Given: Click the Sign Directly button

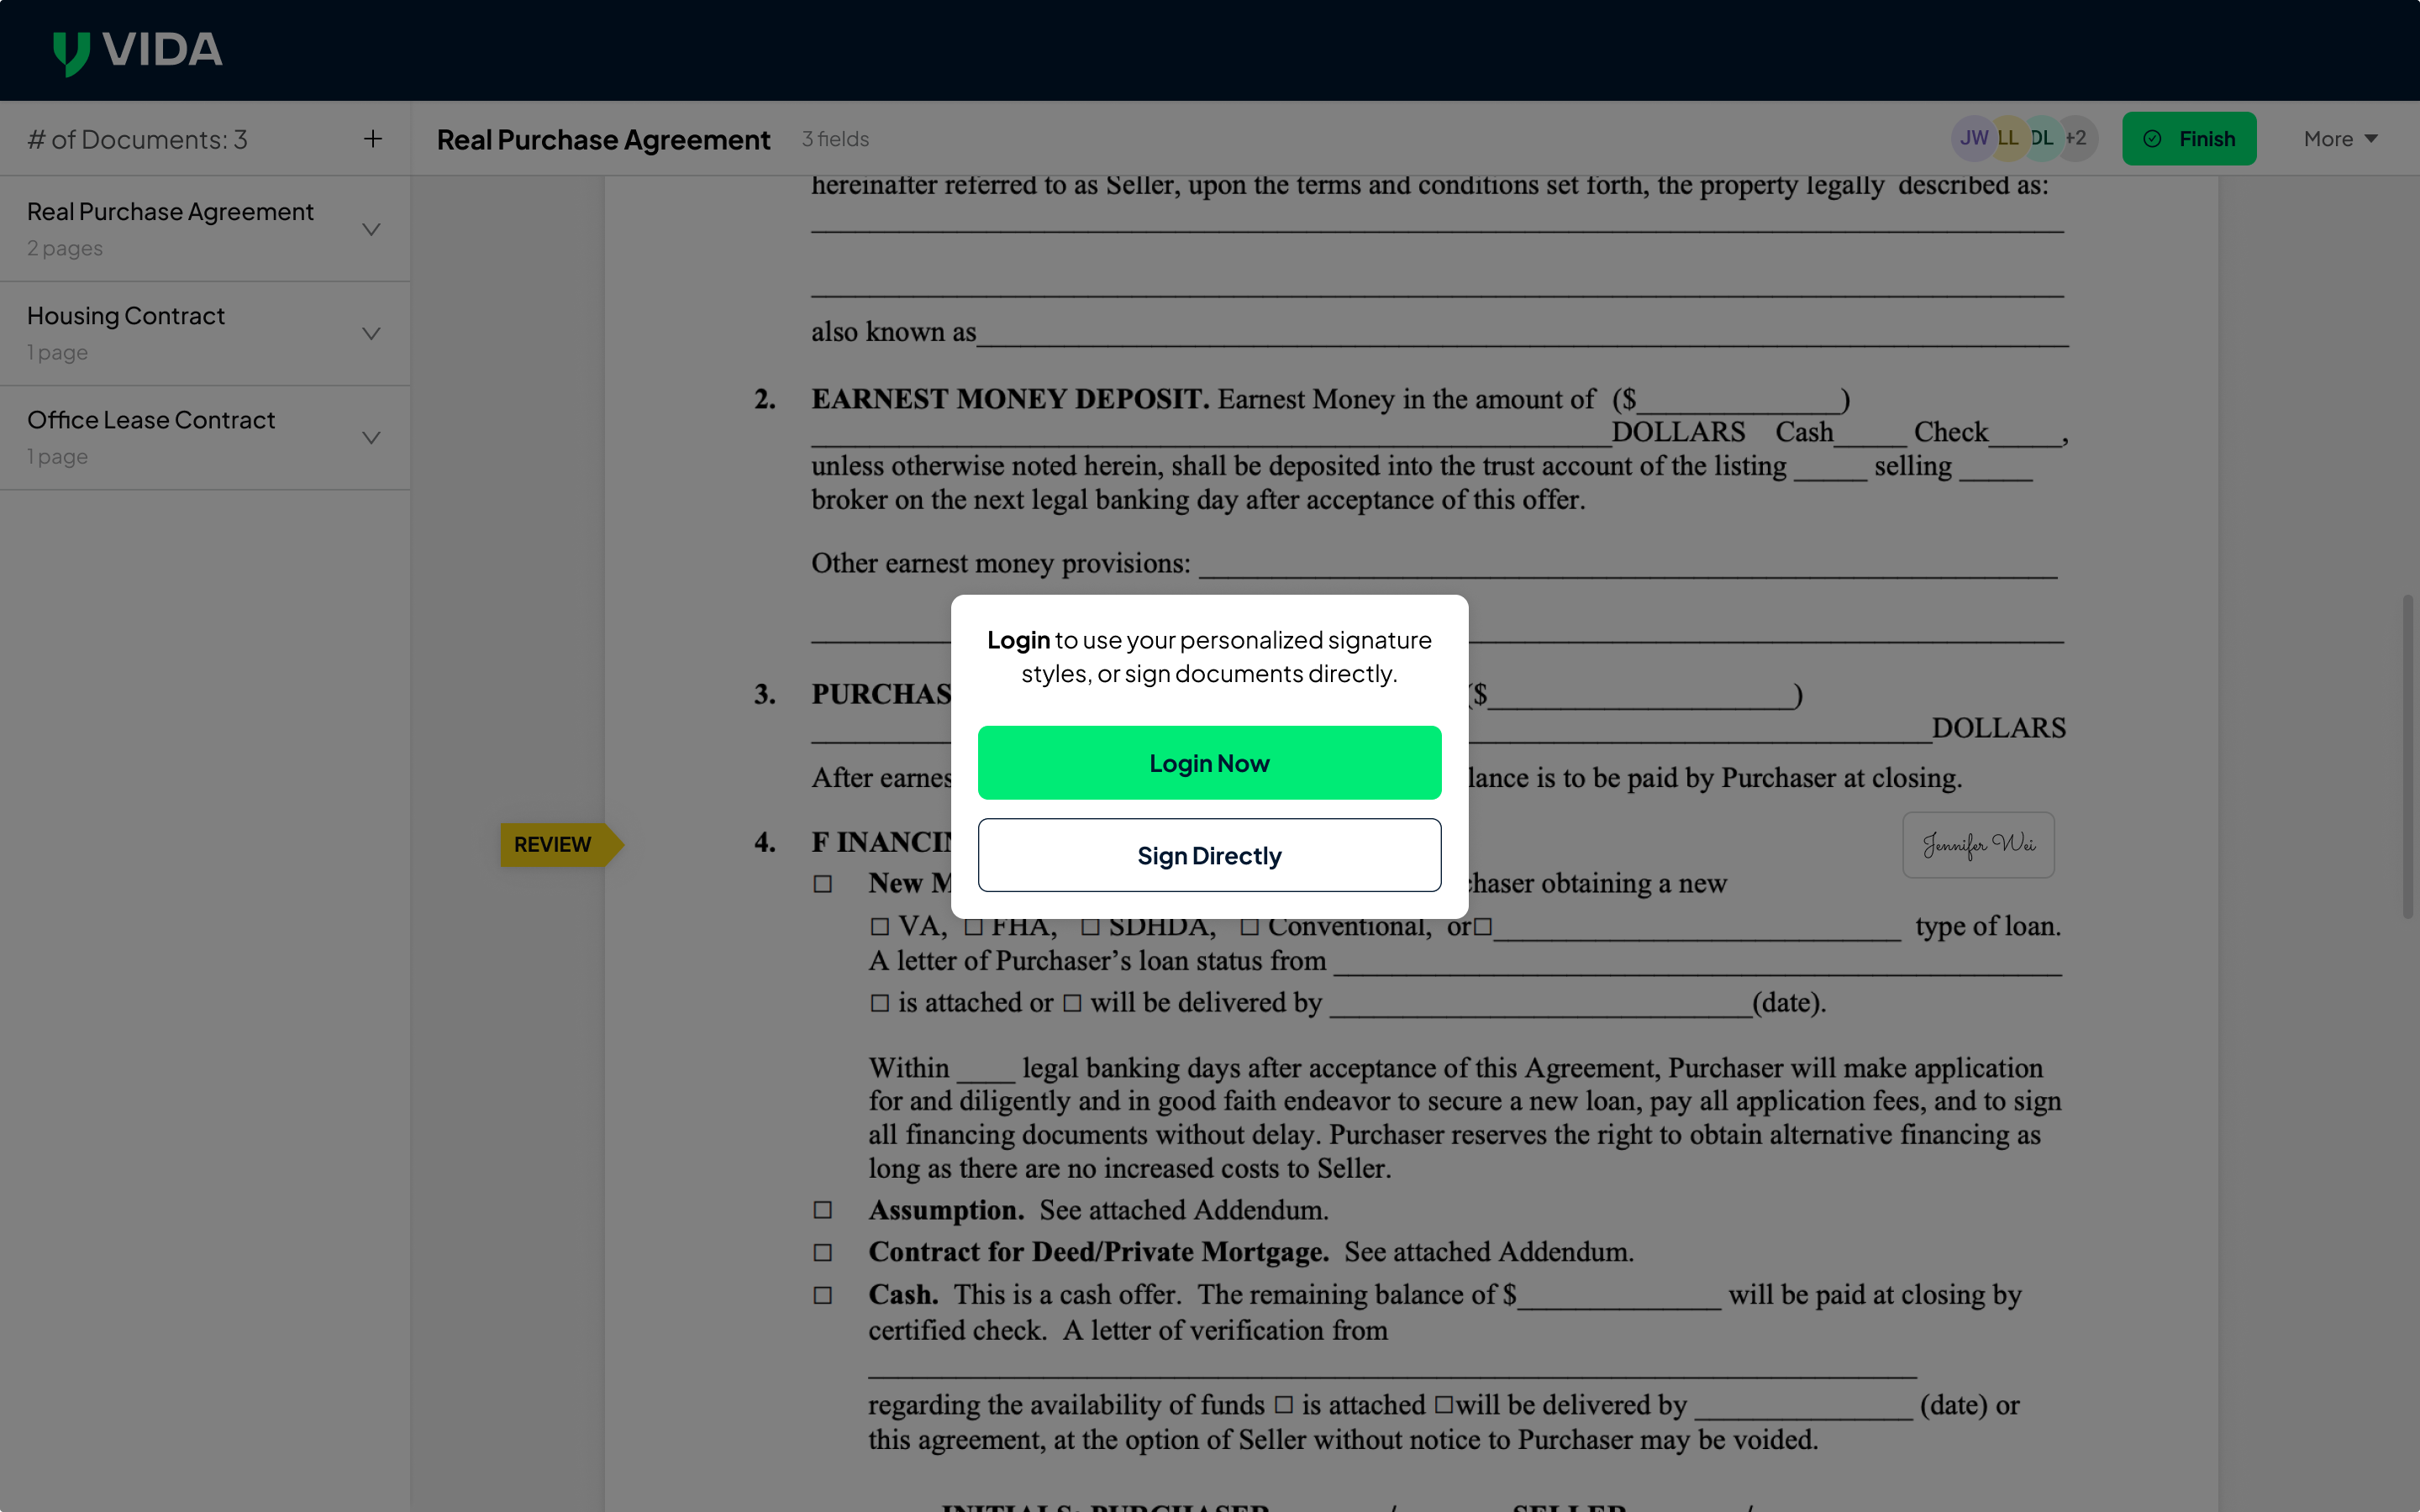Looking at the screenshot, I should (x=1209, y=854).
